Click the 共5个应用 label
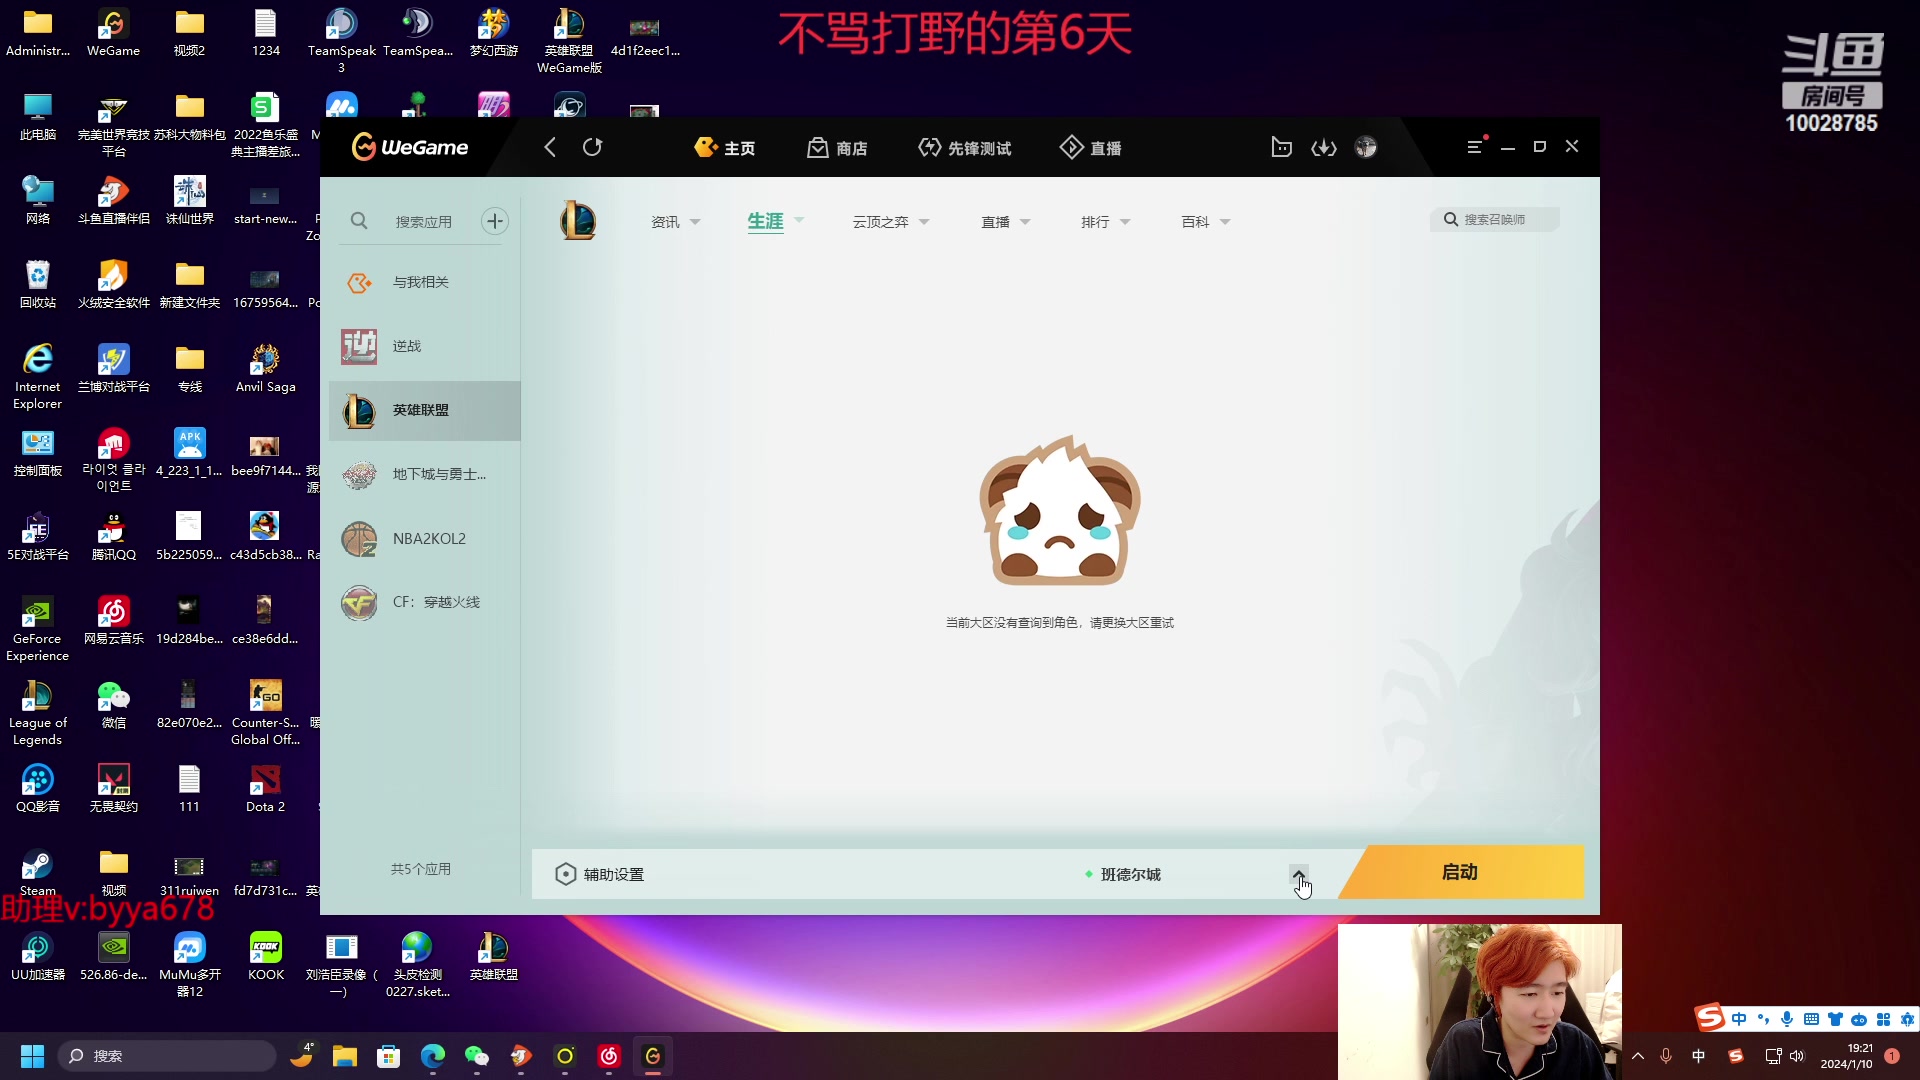This screenshot has width=1920, height=1080. pyautogui.click(x=421, y=869)
